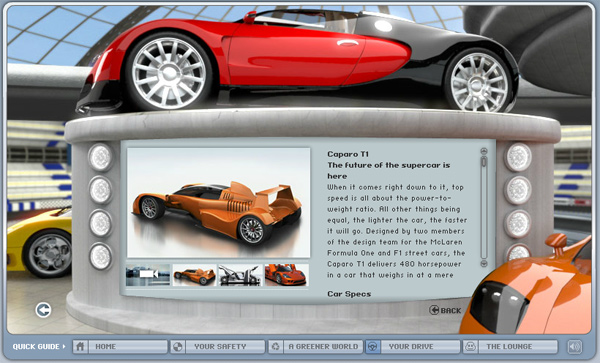The height and width of the screenshot is (363, 600).
Task: Click the steering wheel icon beside YOUR DRIVE
Action: pos(372,347)
